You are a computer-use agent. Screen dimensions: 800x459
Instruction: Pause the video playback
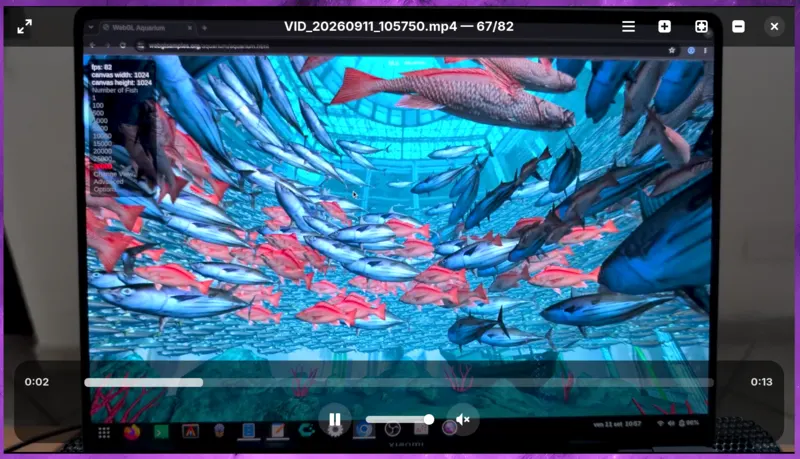pyautogui.click(x=335, y=420)
